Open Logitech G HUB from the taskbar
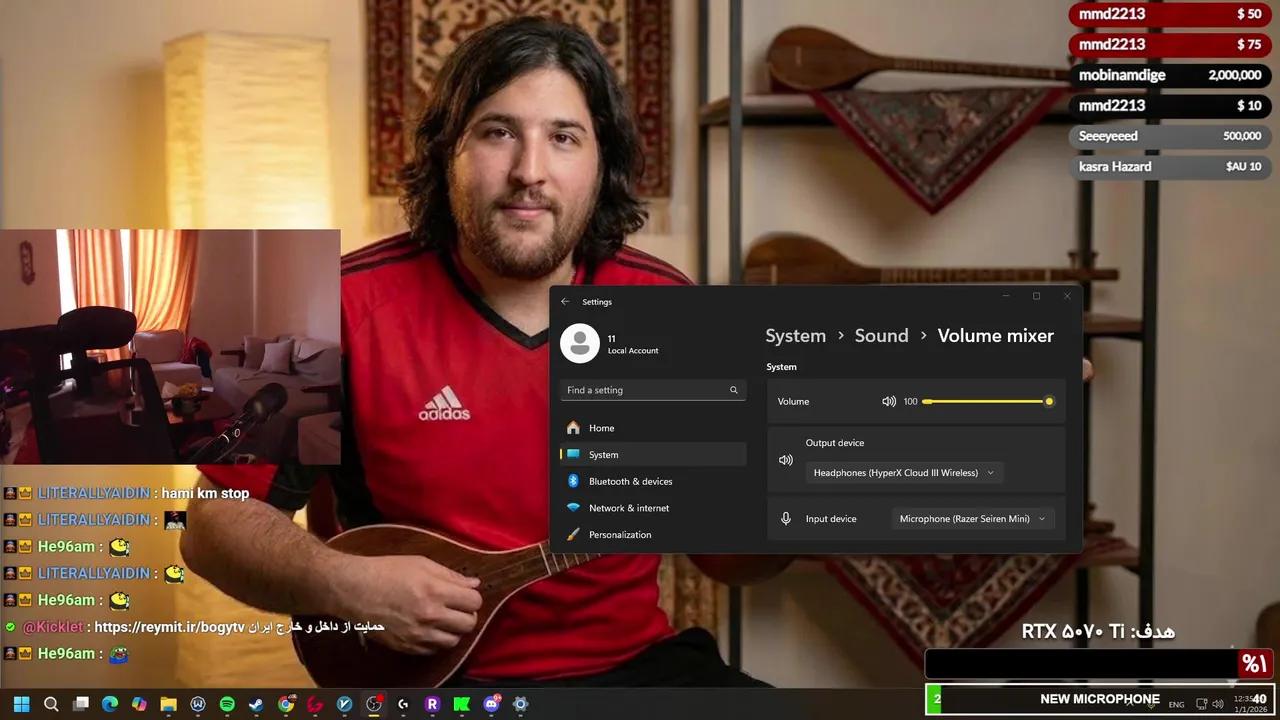 [403, 704]
